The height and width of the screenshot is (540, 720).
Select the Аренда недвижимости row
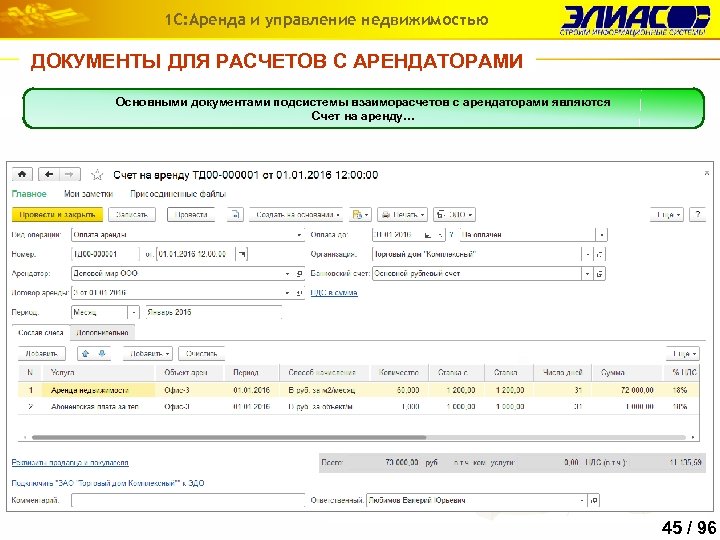358,390
